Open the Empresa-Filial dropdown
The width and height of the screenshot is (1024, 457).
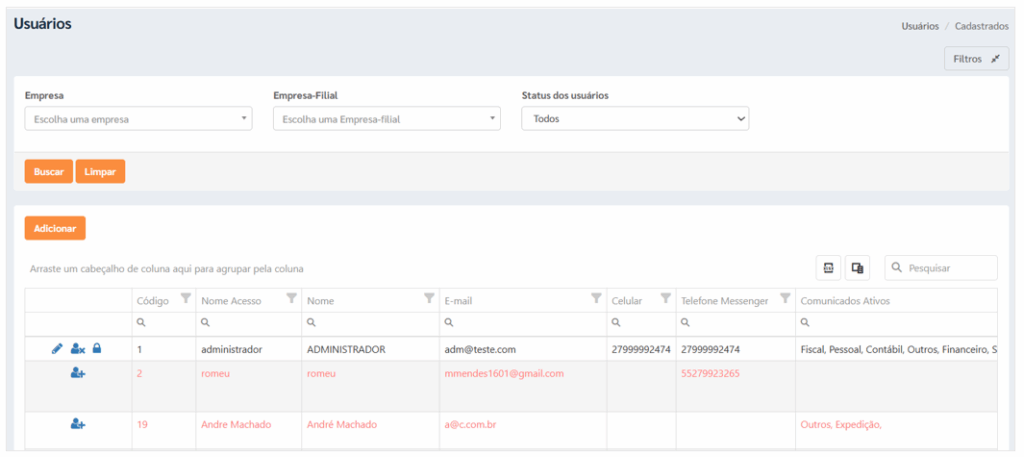coord(387,119)
